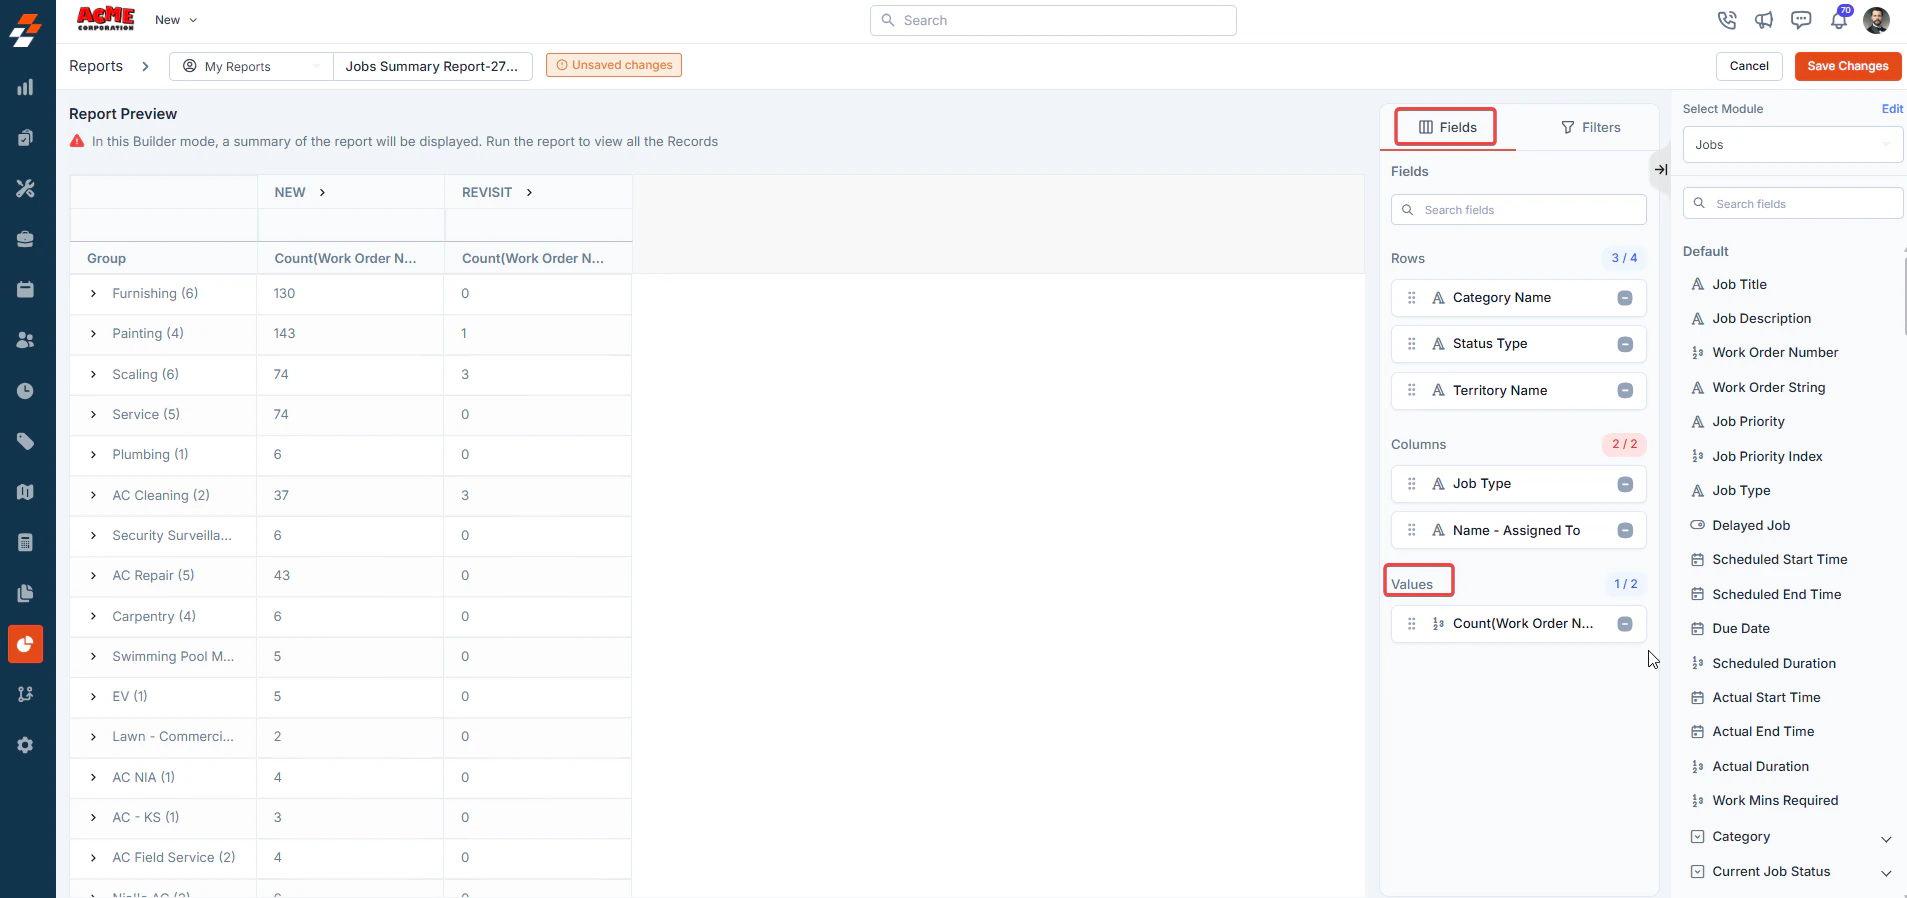Select the Work Order Number field
Viewport: 1907px width, 898px height.
1774,353
